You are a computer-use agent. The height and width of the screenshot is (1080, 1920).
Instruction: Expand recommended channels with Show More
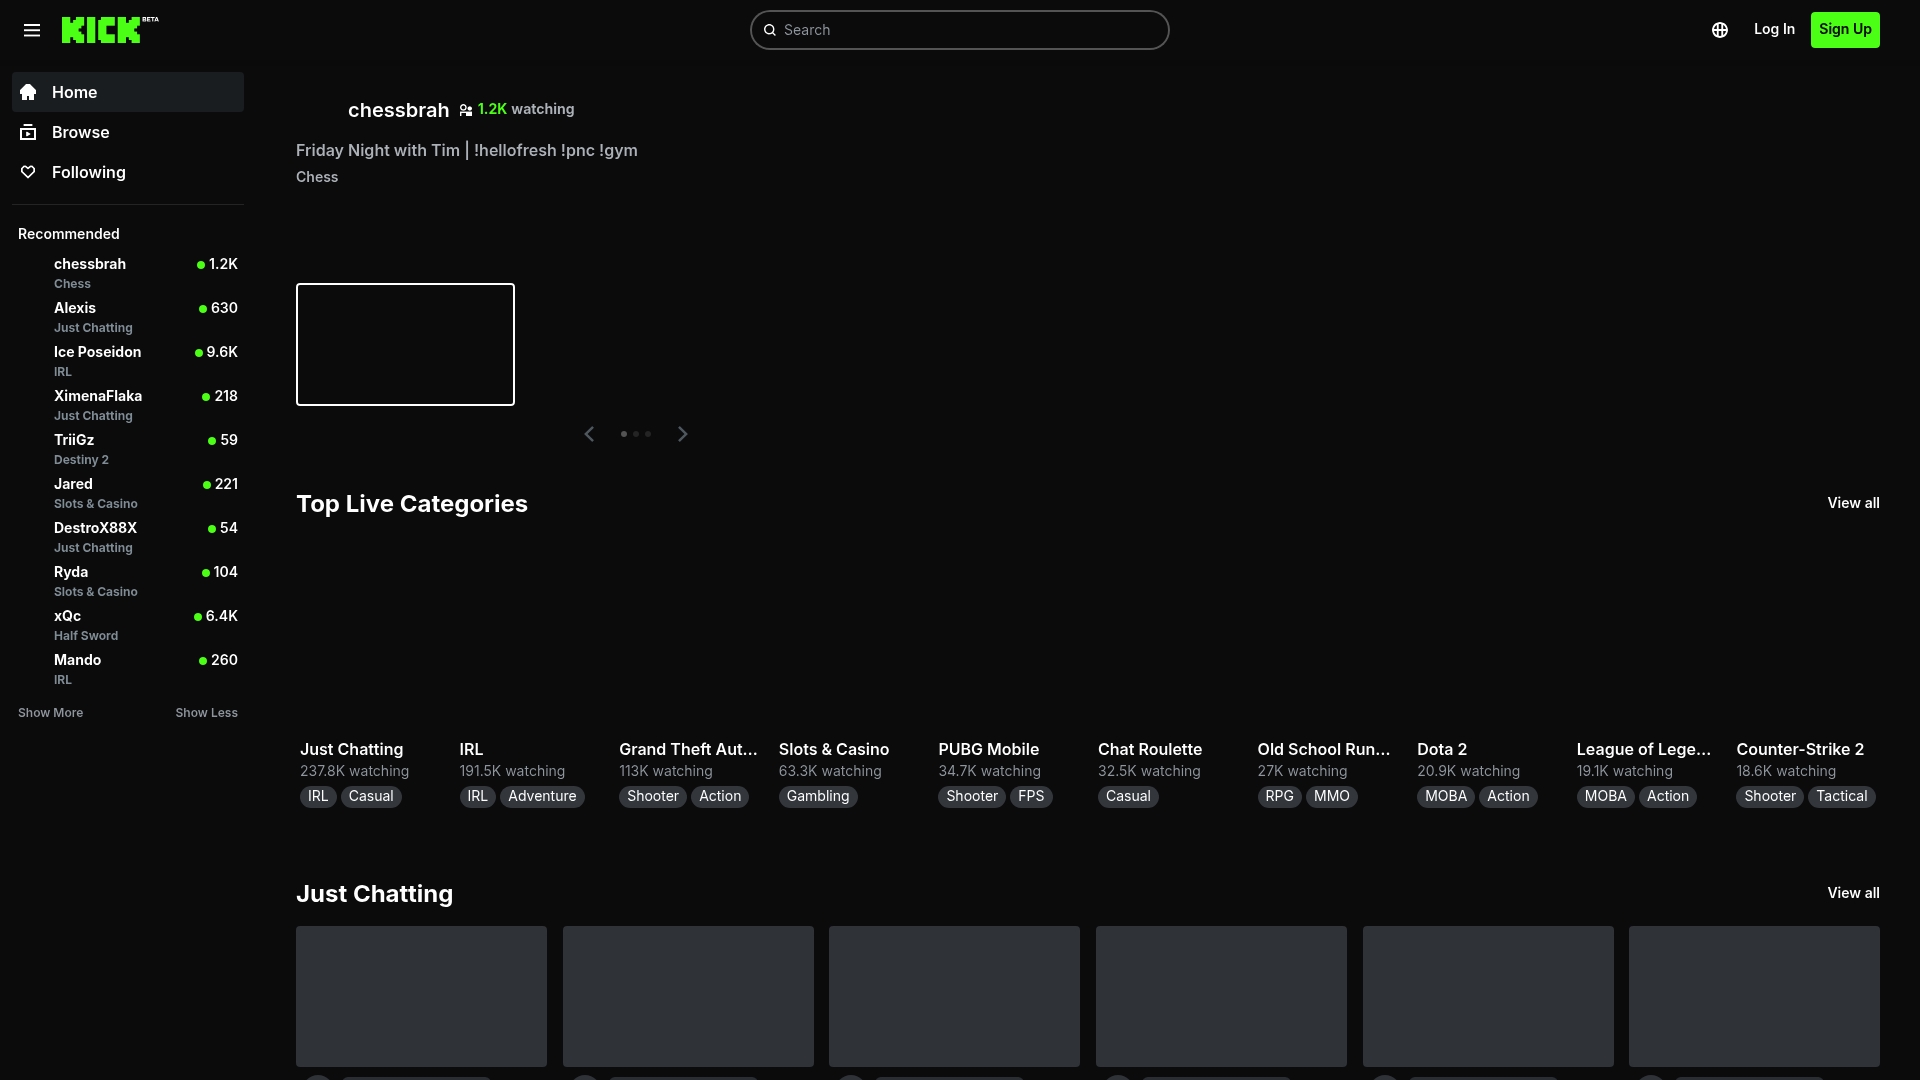coord(50,712)
